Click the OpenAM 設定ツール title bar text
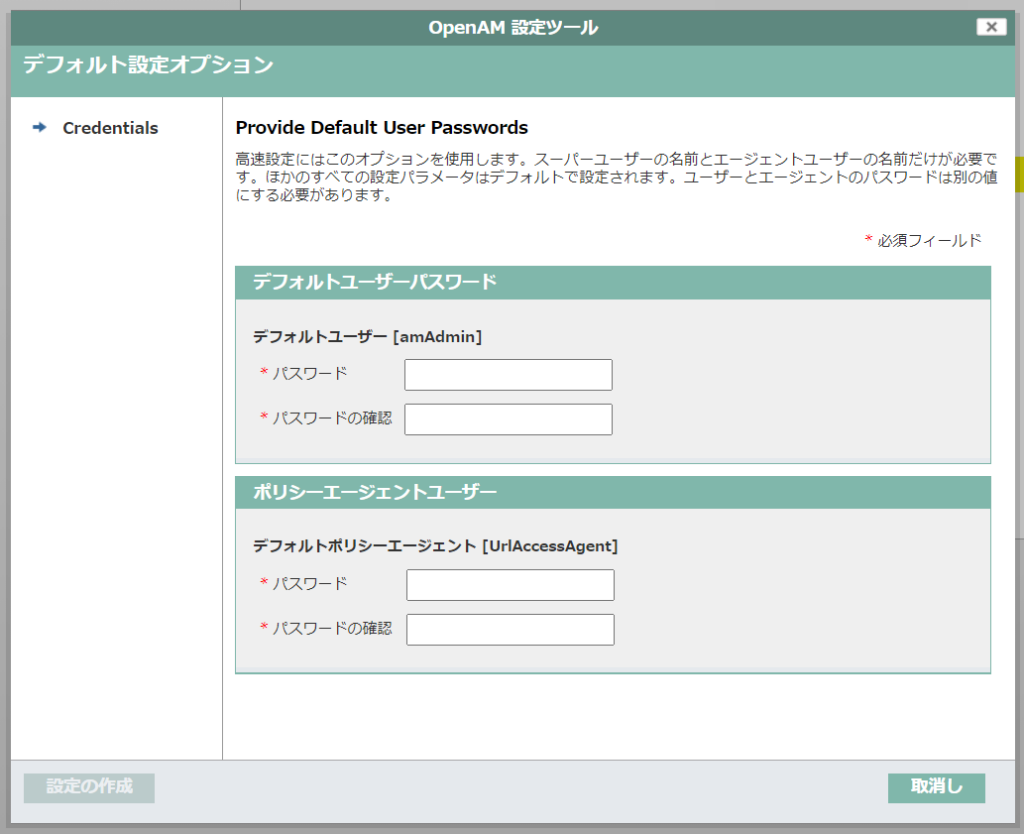Screen dimensions: 1024x834 coord(513,27)
